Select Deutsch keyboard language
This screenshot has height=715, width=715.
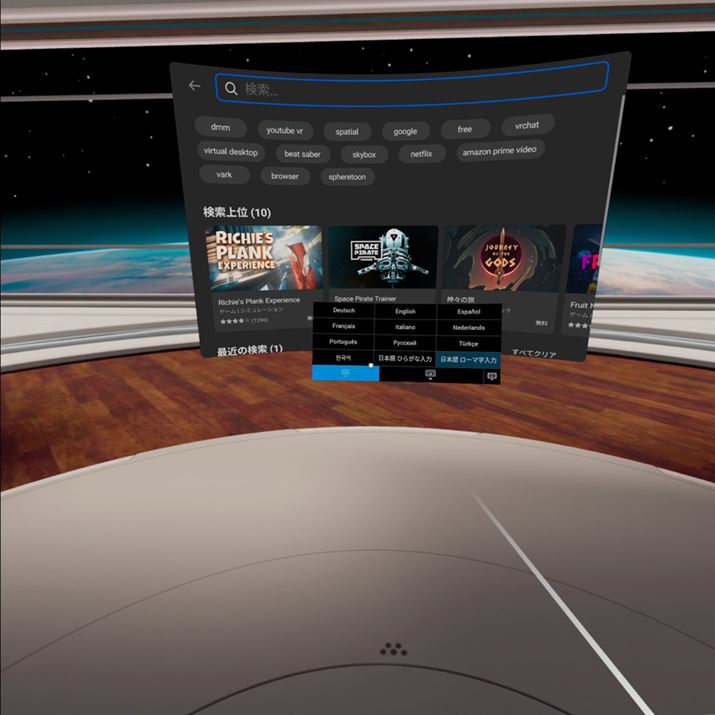coord(344,310)
